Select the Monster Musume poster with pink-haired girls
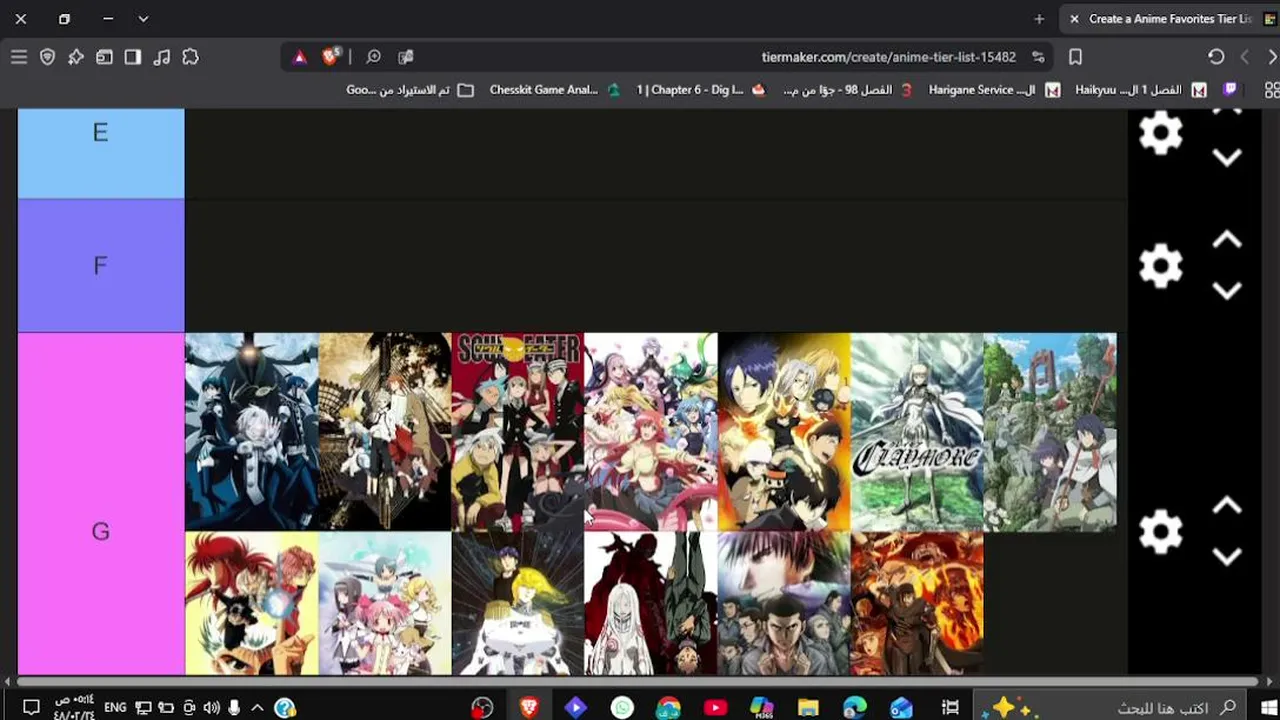1280x720 pixels. (651, 432)
